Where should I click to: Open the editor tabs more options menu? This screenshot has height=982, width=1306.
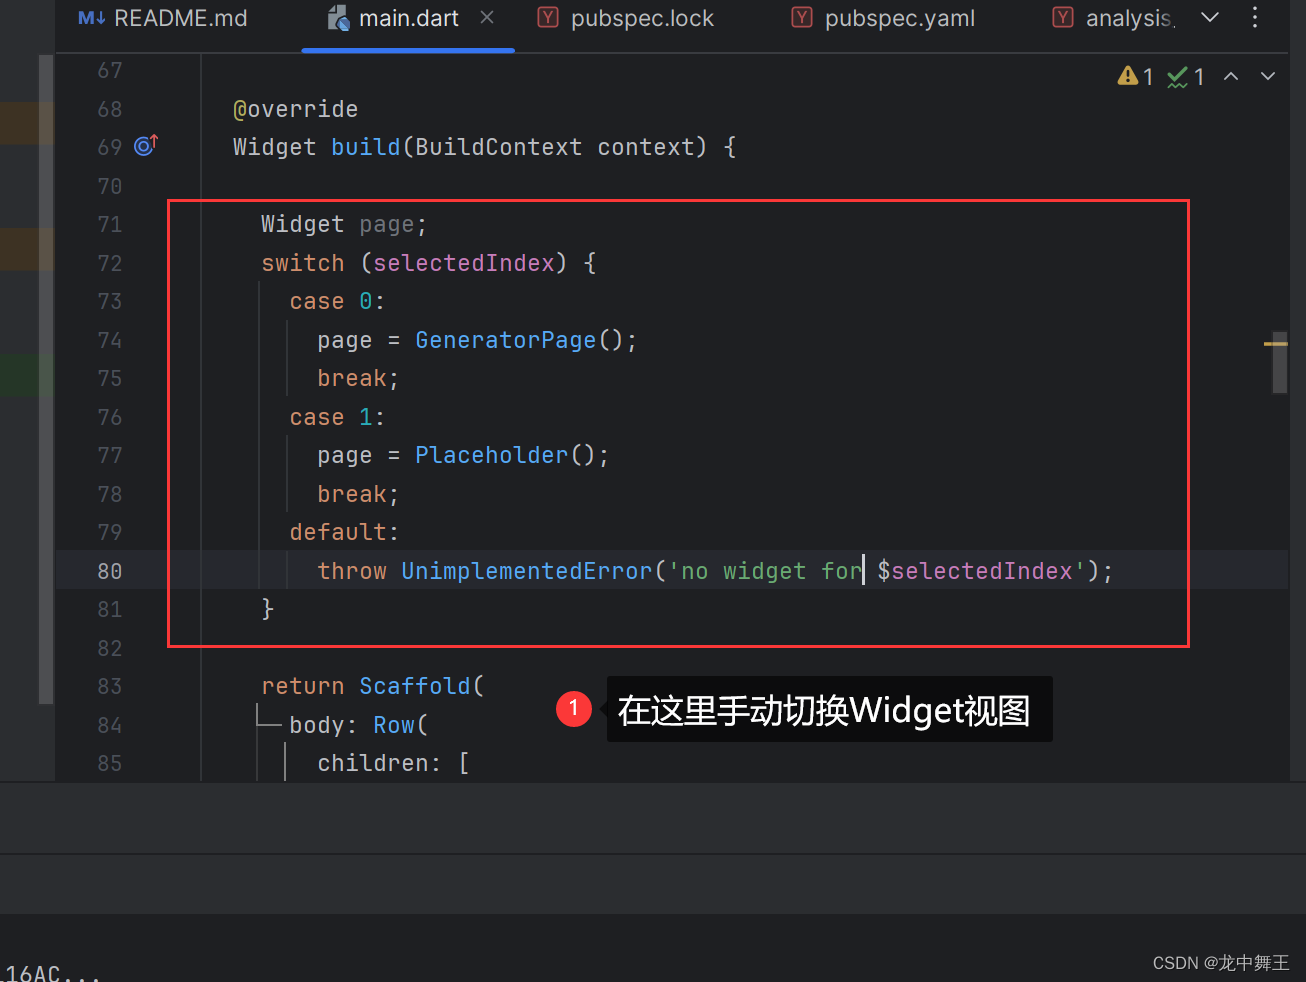pos(1255,17)
